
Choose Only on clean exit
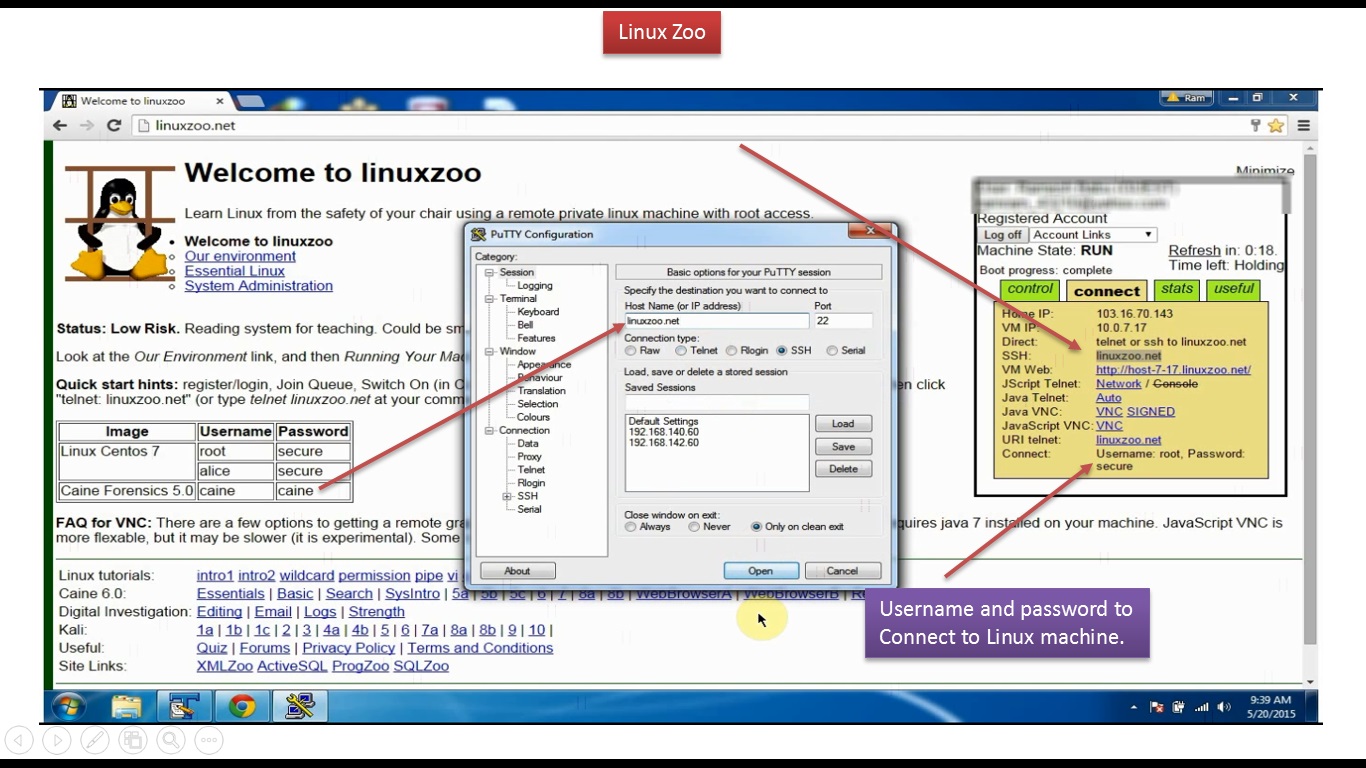756,527
